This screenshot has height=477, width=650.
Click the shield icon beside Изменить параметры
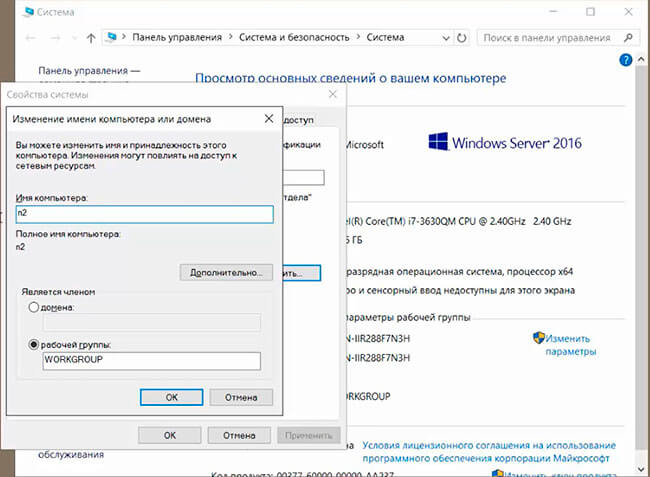(538, 338)
